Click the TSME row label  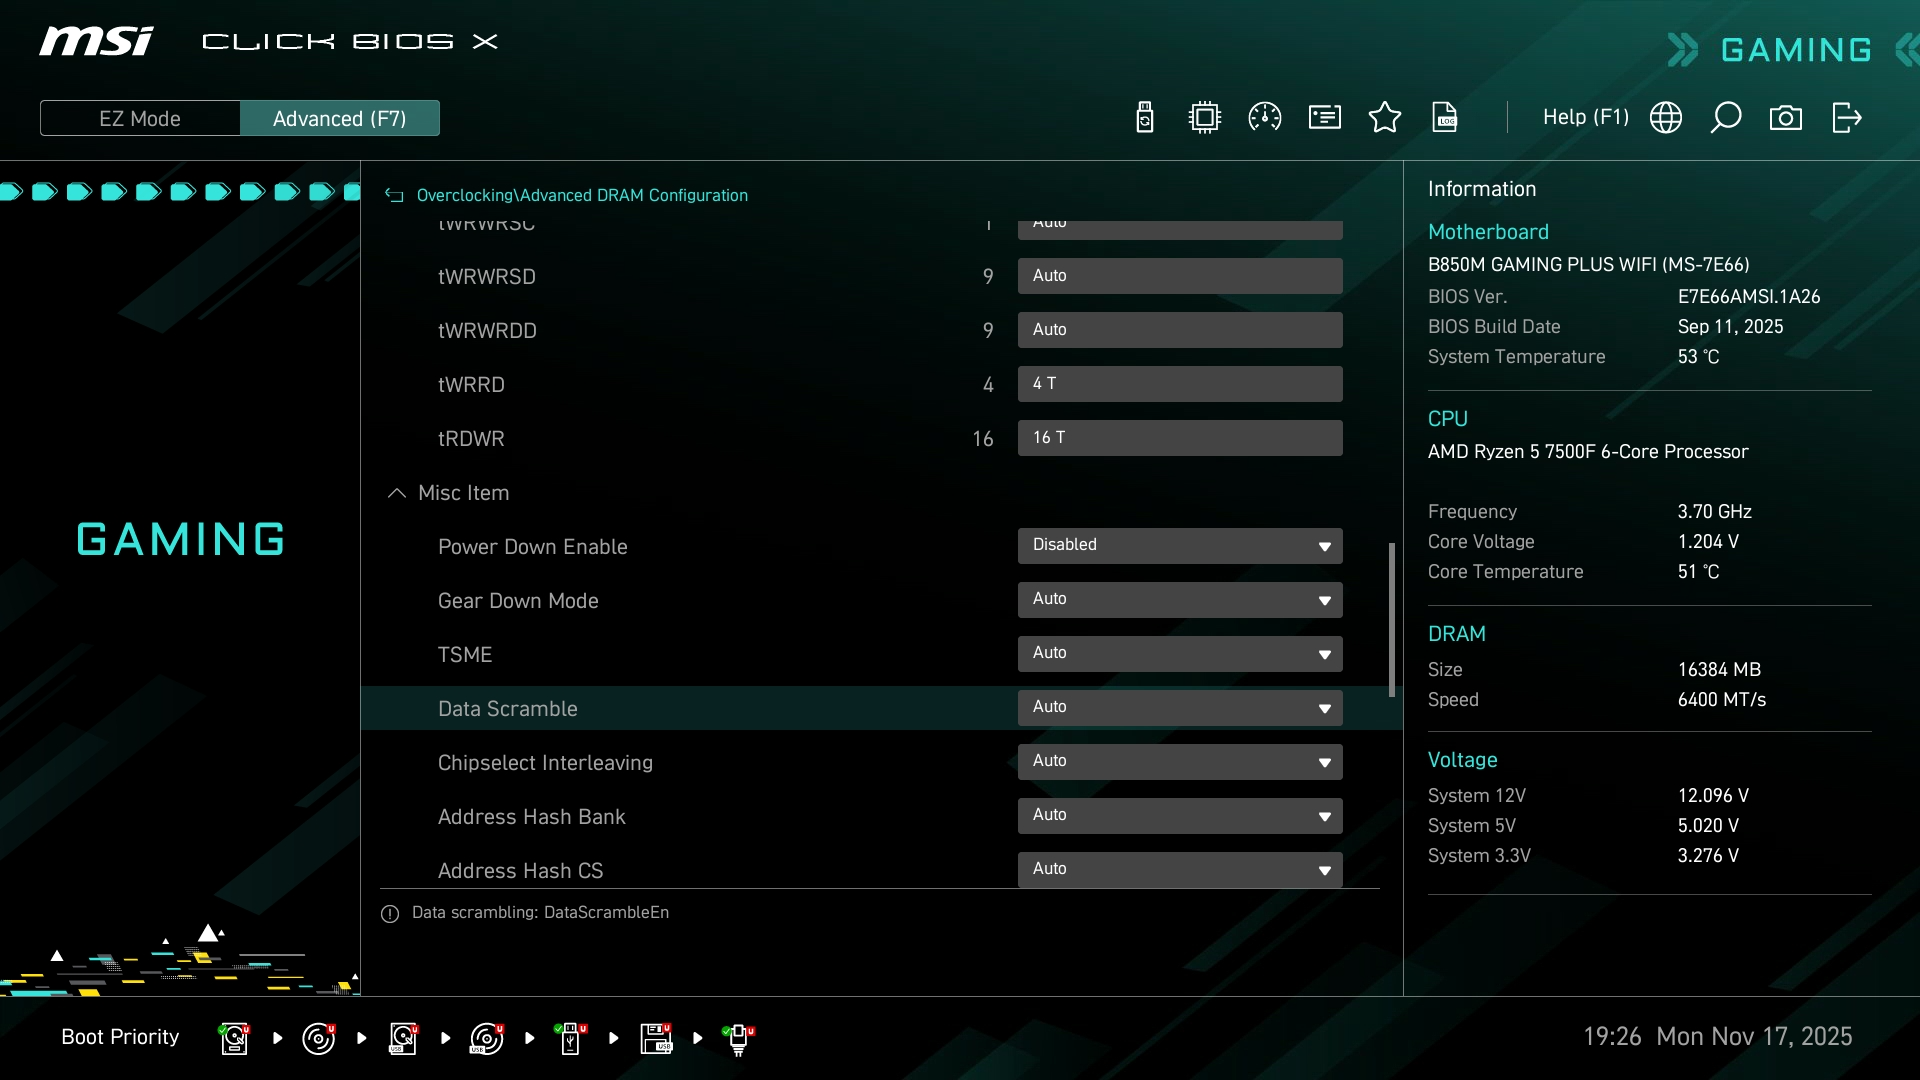click(x=465, y=655)
